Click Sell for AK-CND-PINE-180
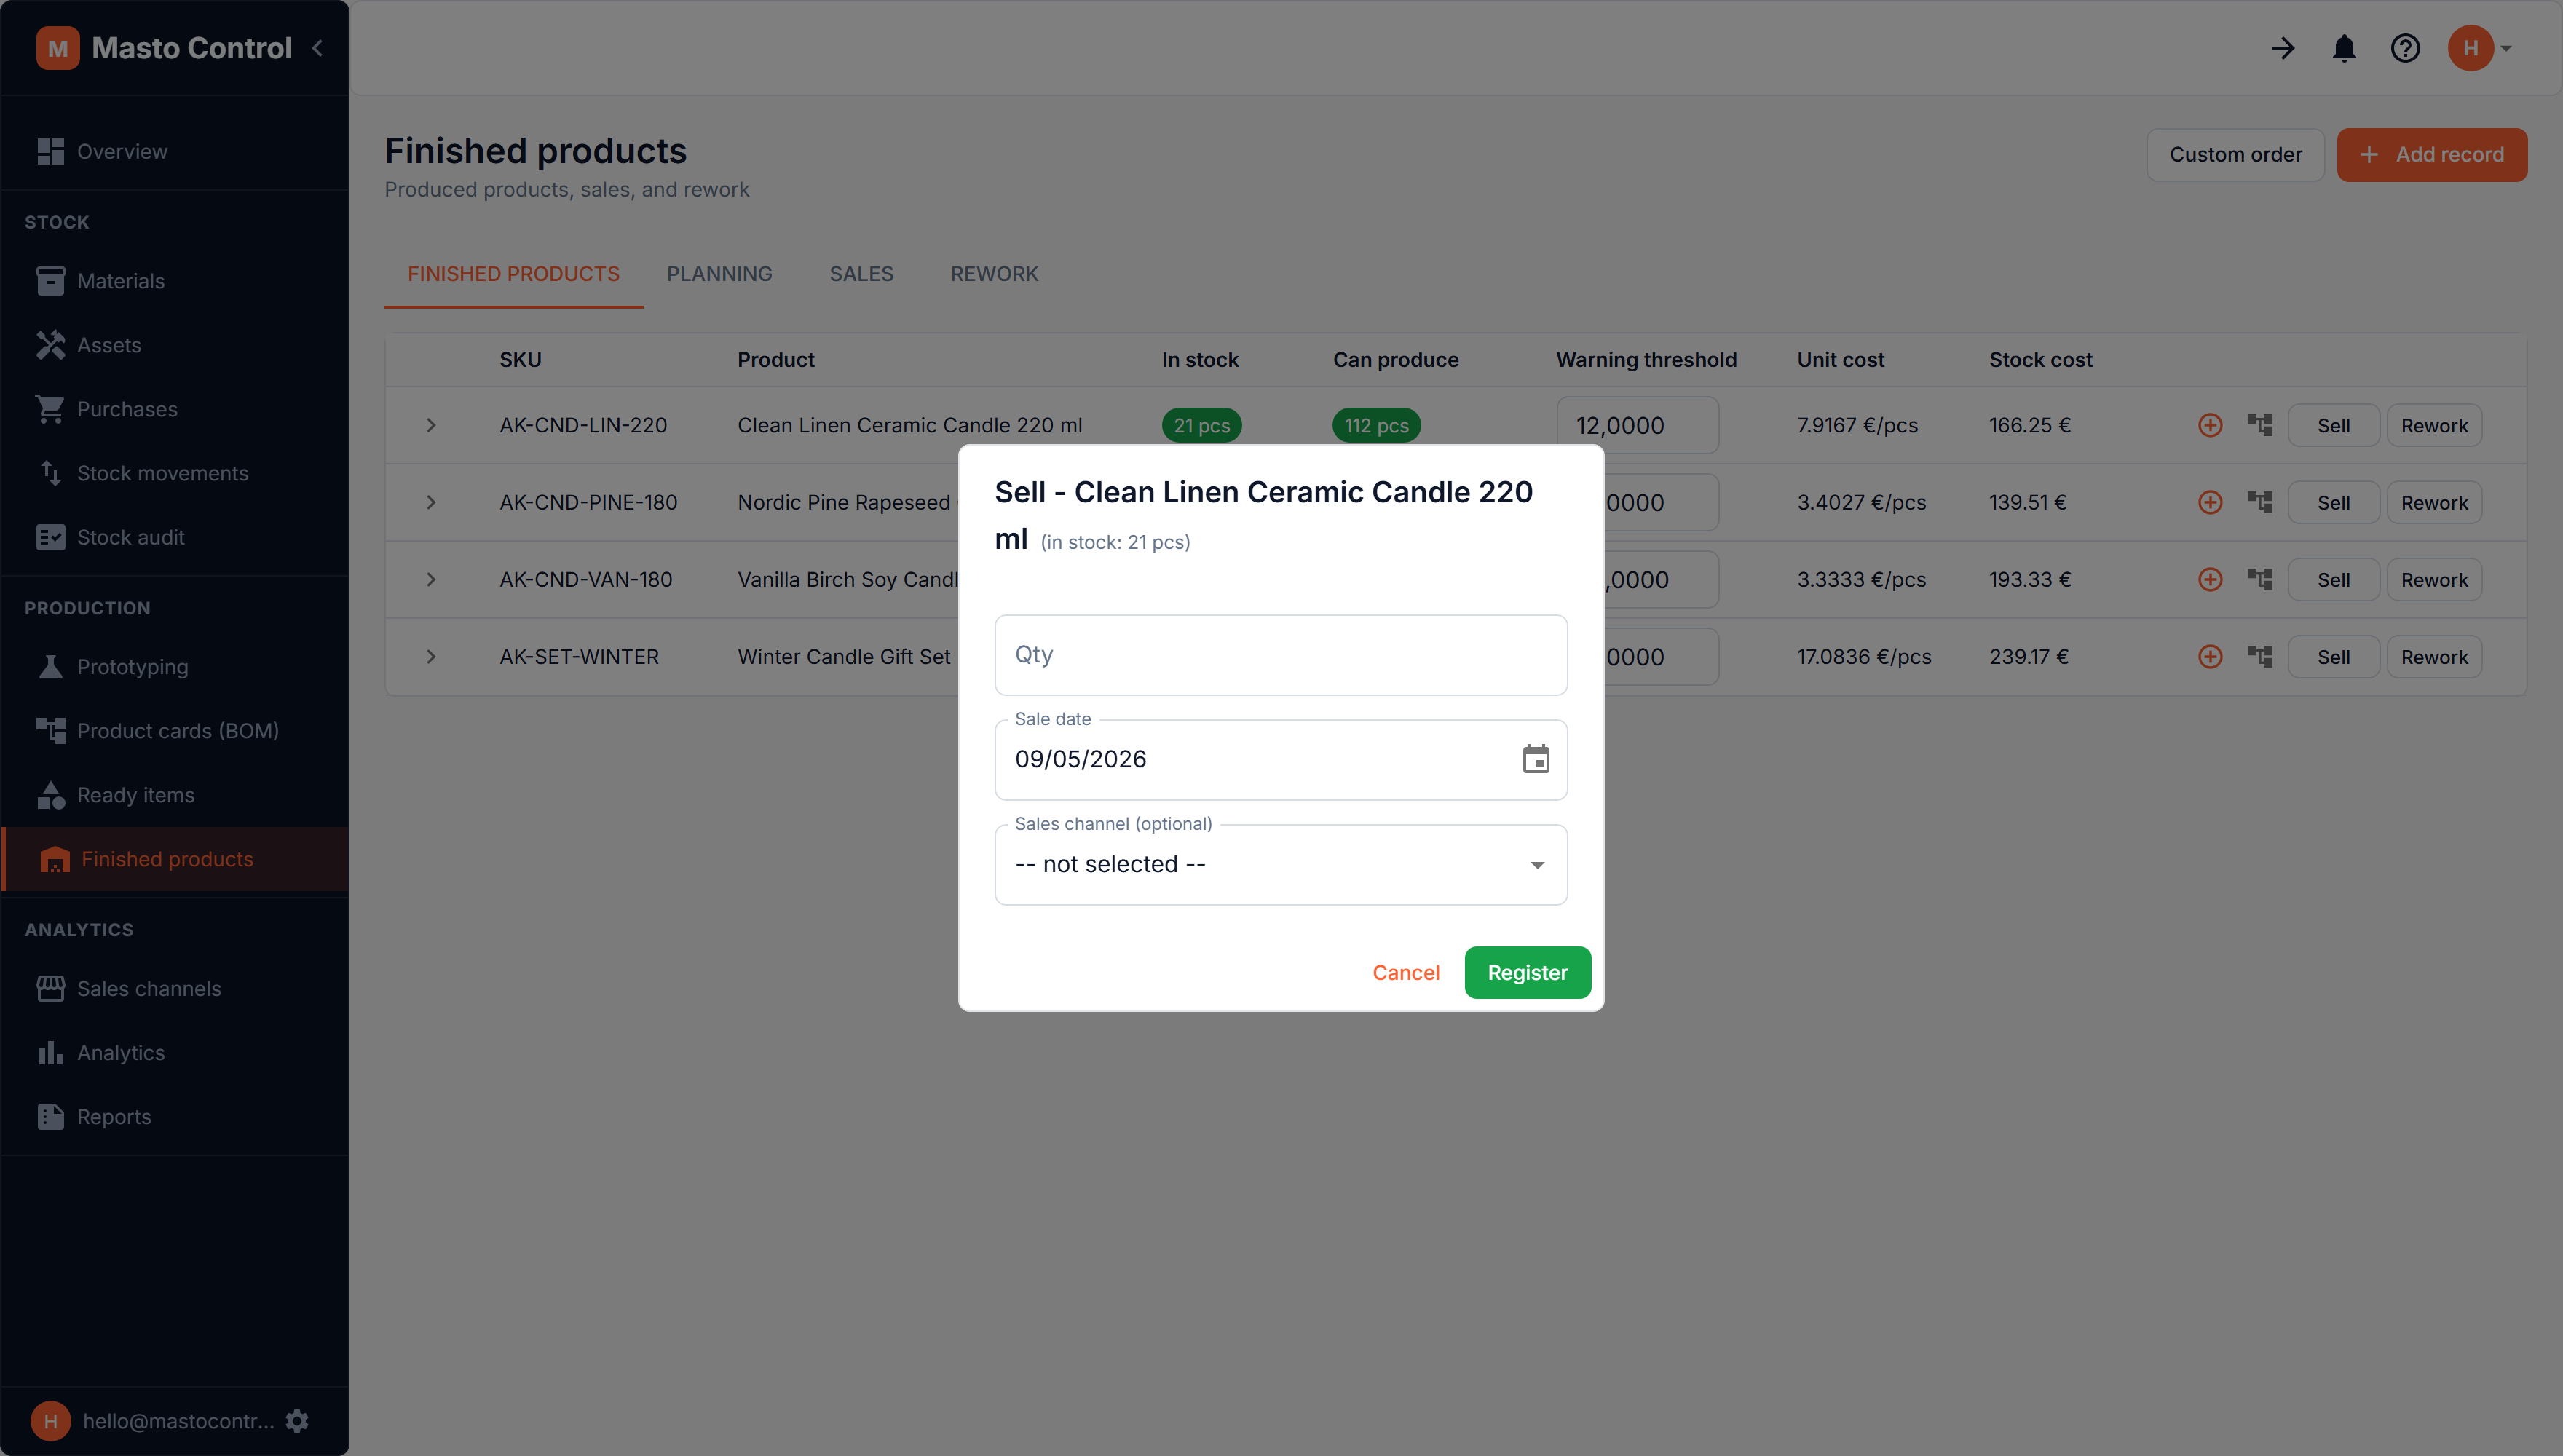 pos(2333,502)
